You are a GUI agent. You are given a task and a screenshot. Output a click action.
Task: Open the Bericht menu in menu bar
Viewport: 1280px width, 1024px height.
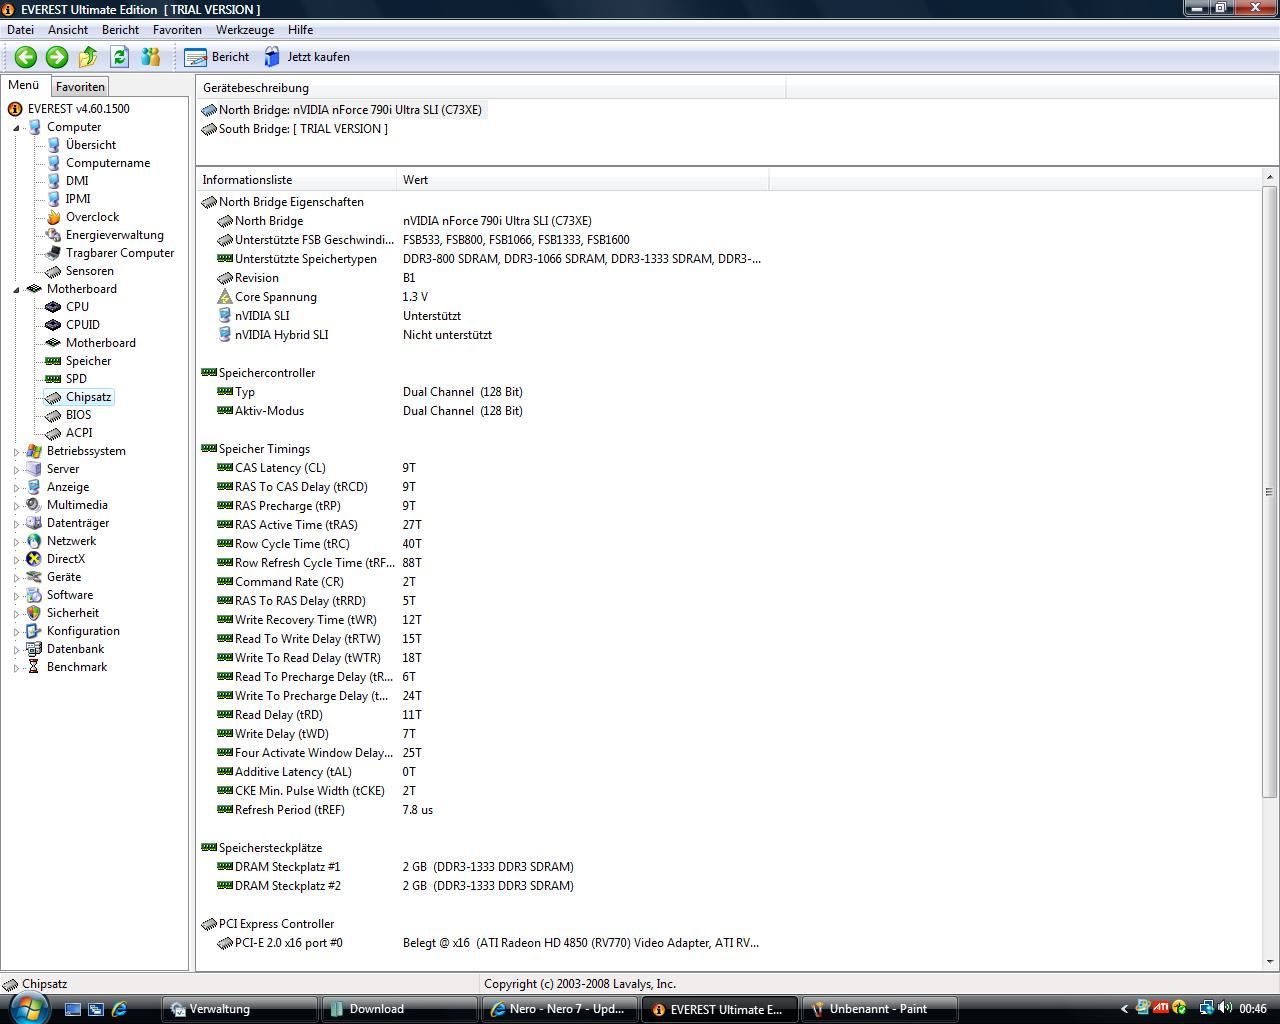(x=120, y=30)
